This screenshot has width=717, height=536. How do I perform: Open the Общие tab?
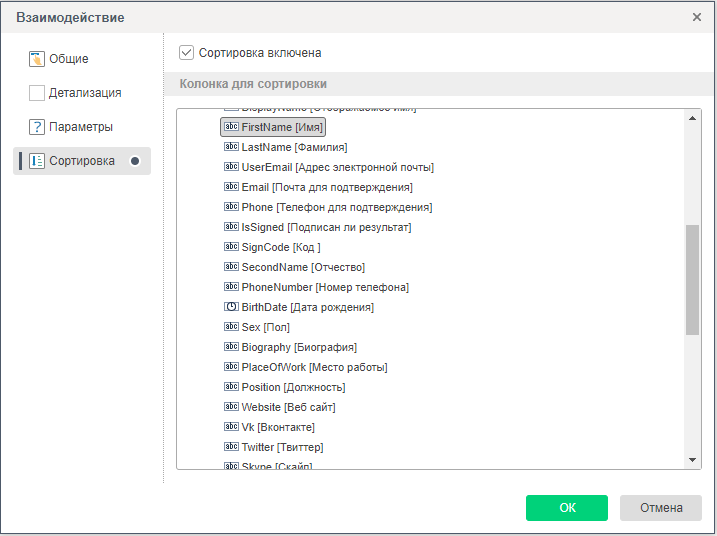69,59
